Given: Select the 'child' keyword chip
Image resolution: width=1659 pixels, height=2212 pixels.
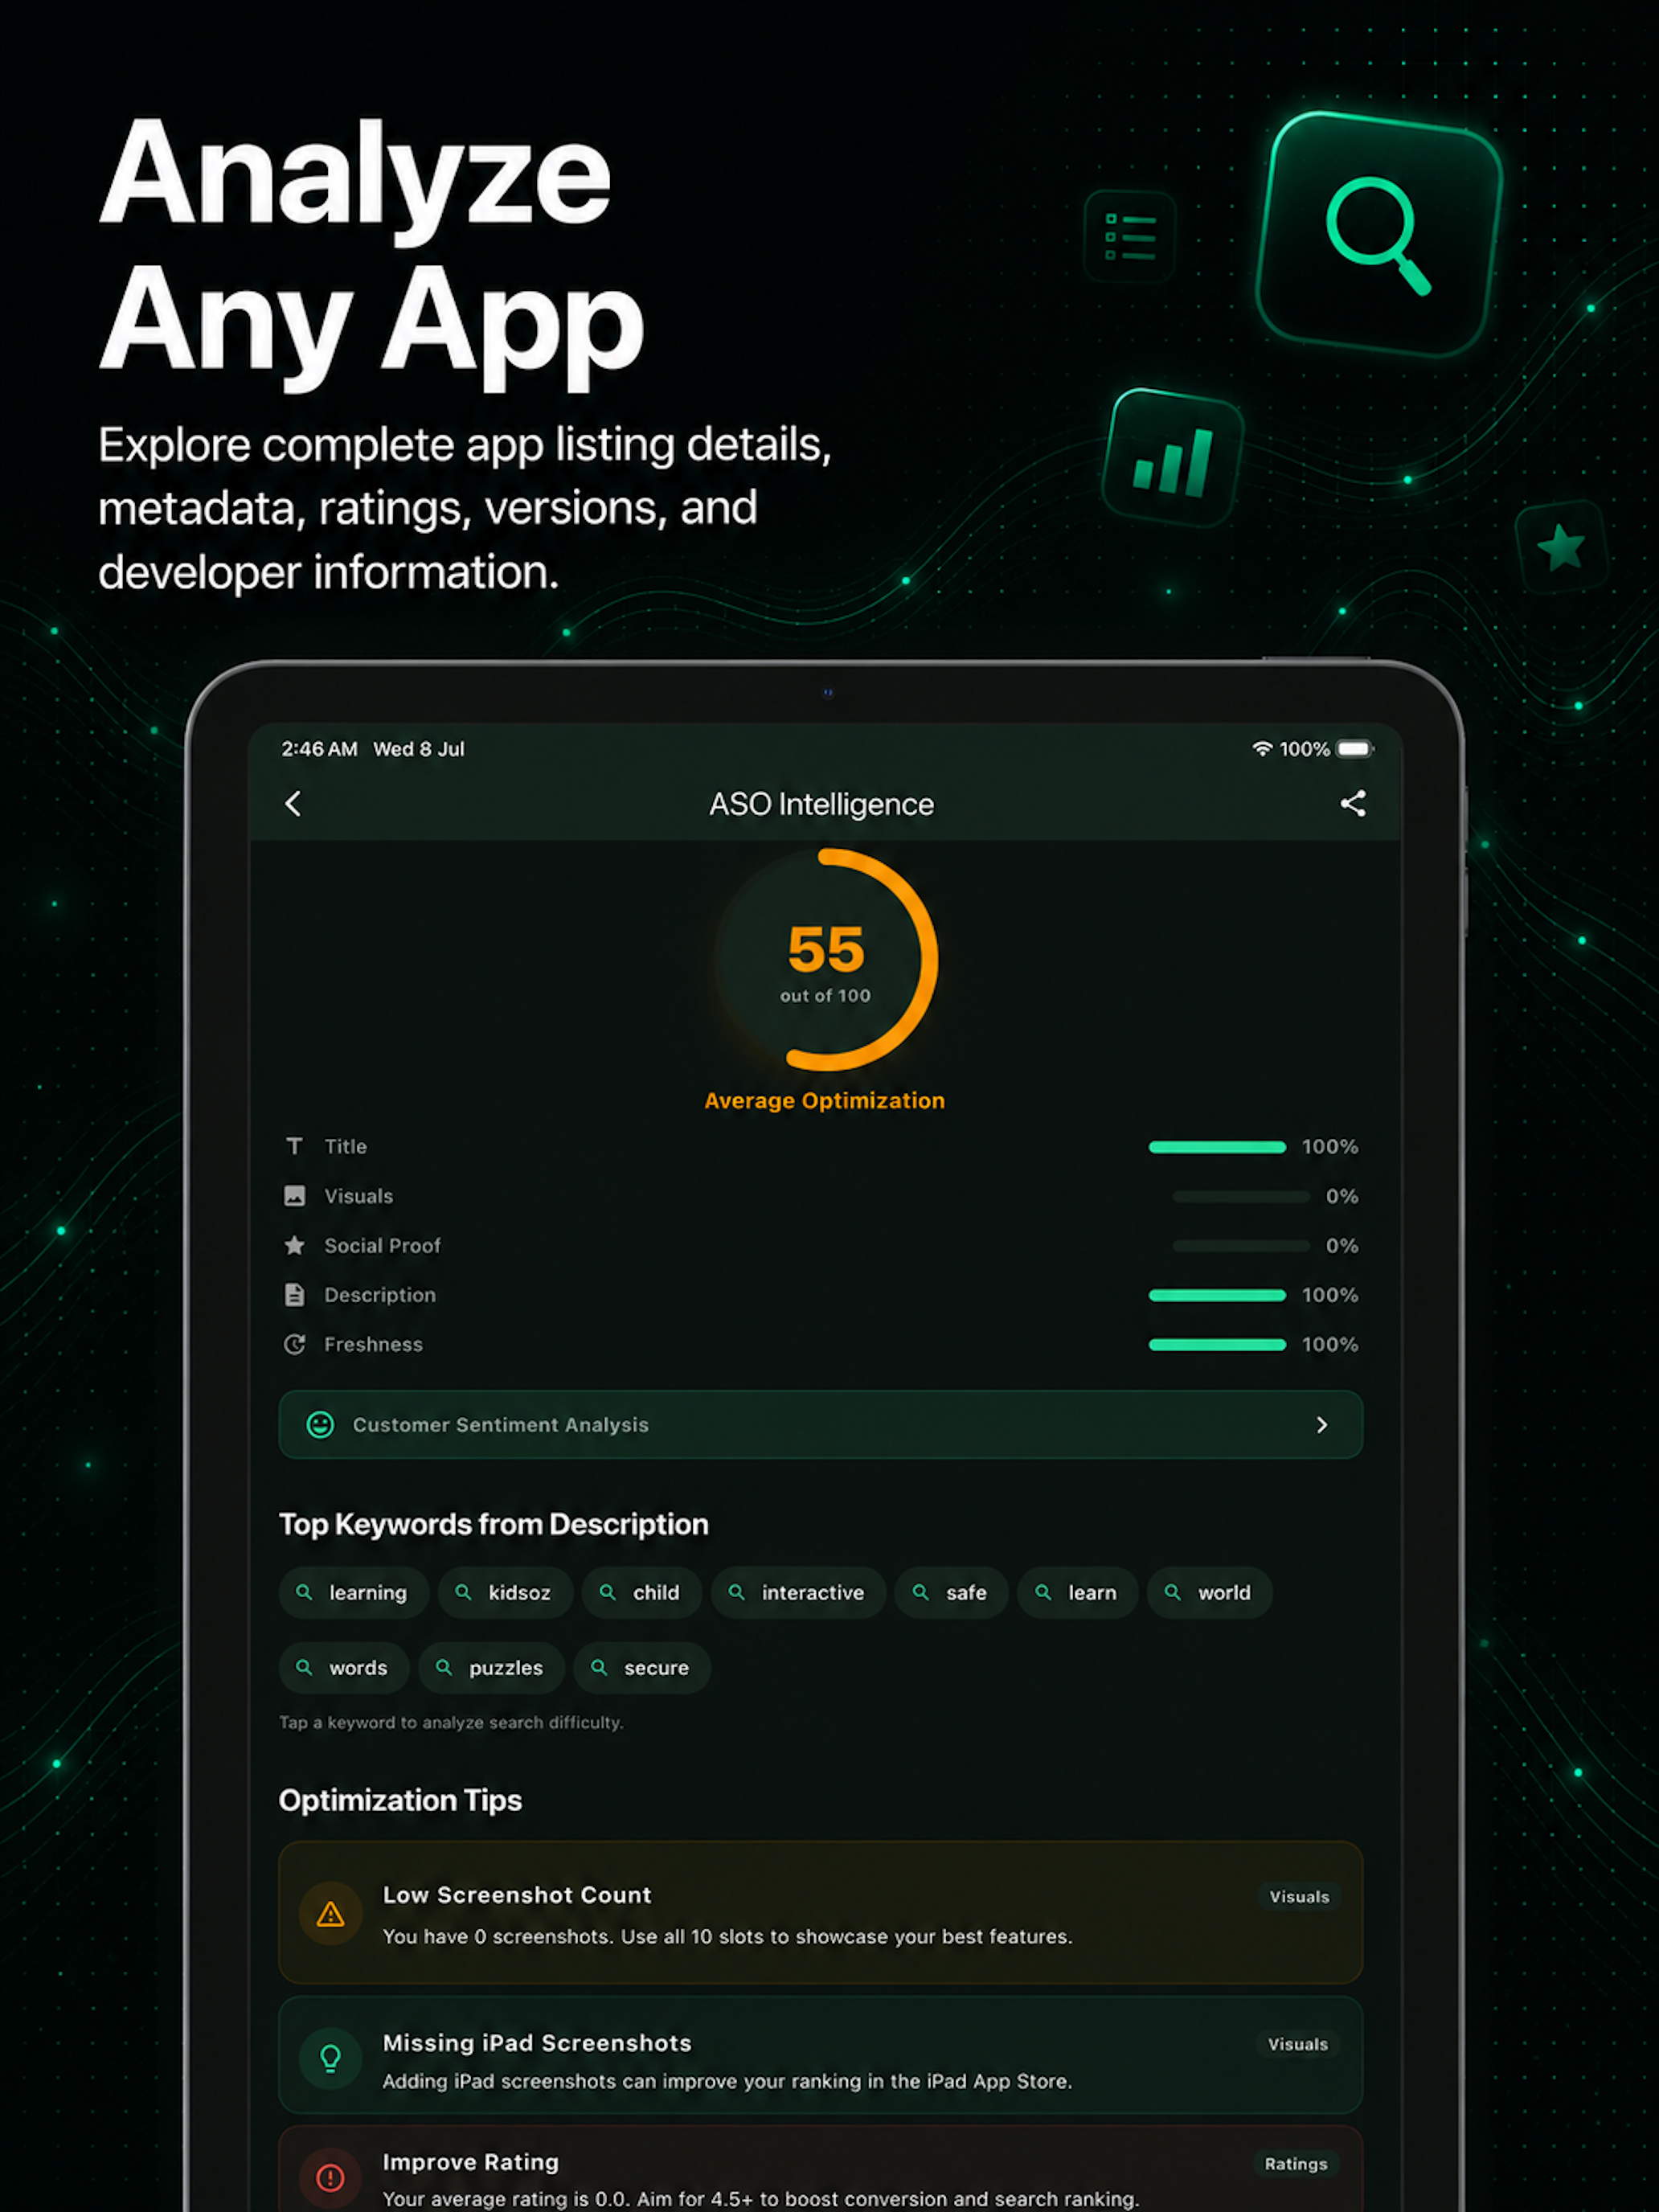Looking at the screenshot, I should (642, 1592).
